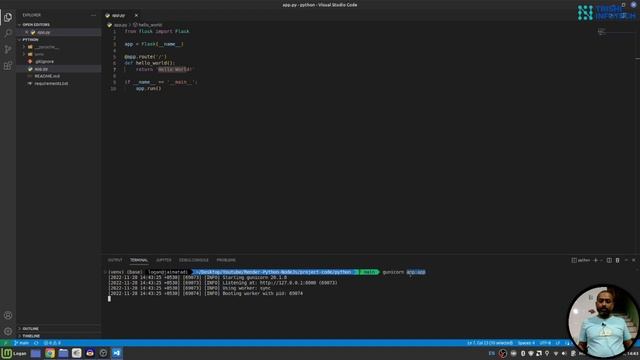Click in the terminal input cursor area
This screenshot has height=360, width=640.
(x=109, y=299)
